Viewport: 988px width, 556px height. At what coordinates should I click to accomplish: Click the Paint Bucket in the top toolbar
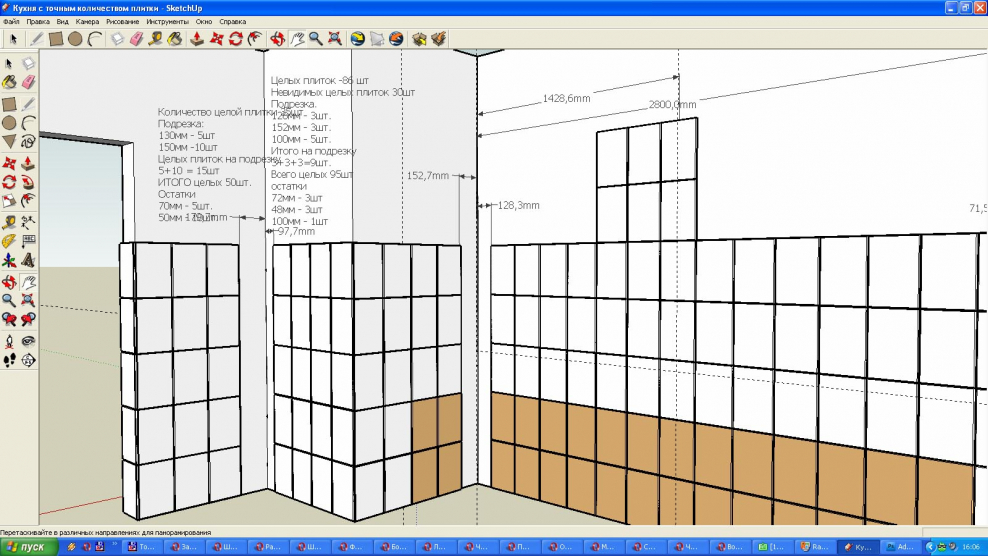174,39
